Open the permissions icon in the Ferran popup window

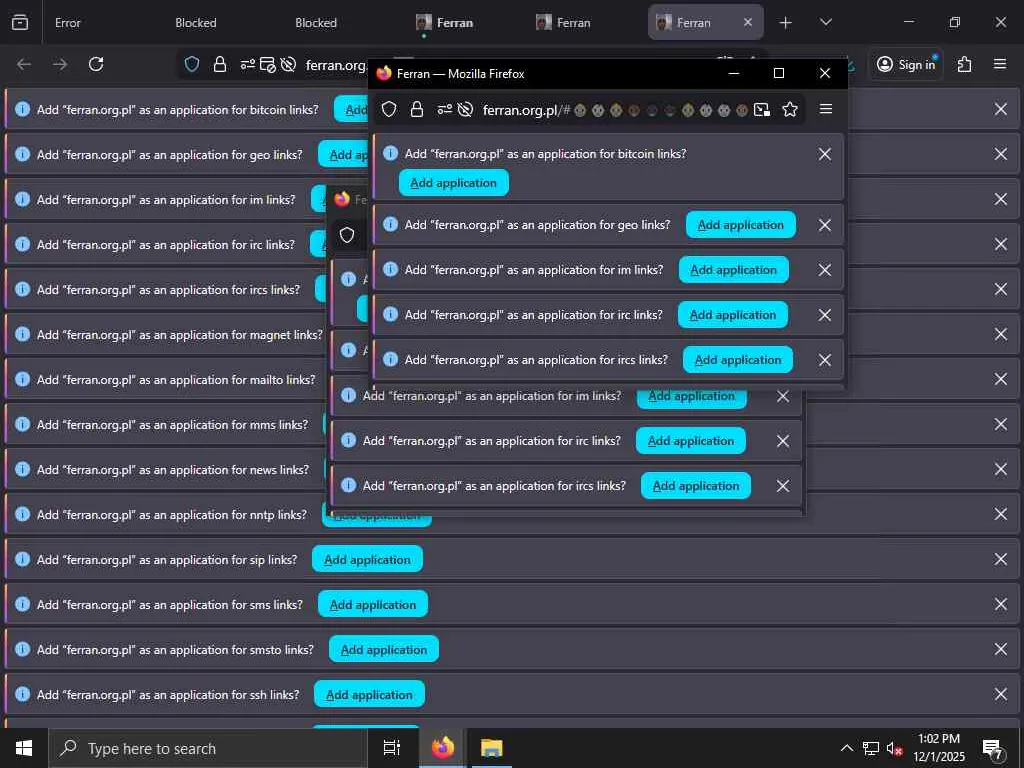pyautogui.click(x=445, y=109)
